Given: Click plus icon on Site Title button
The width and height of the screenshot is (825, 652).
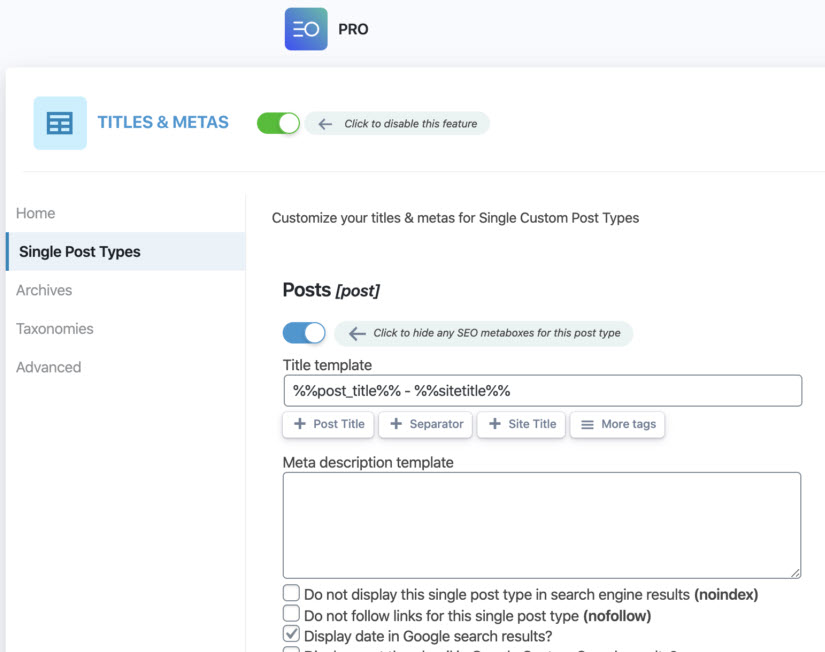Looking at the screenshot, I should pyautogui.click(x=494, y=424).
